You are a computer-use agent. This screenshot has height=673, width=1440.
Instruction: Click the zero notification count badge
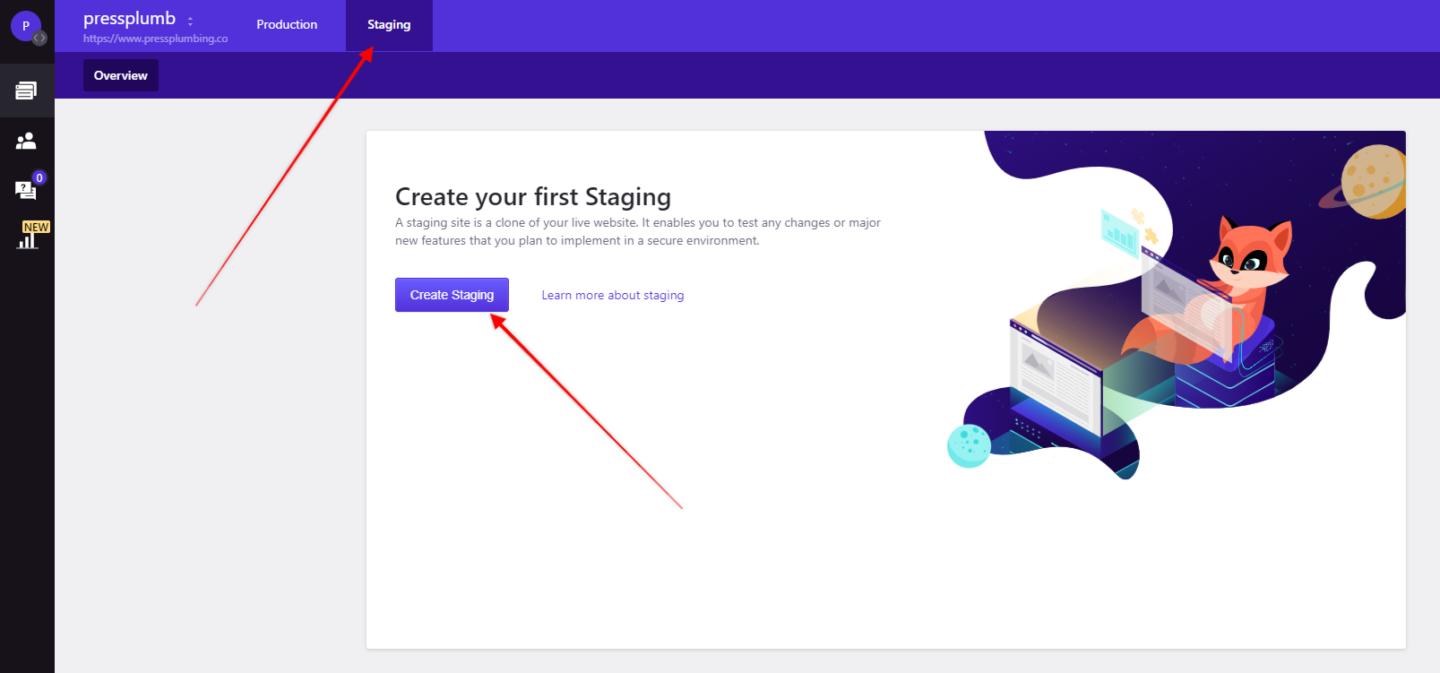point(39,178)
